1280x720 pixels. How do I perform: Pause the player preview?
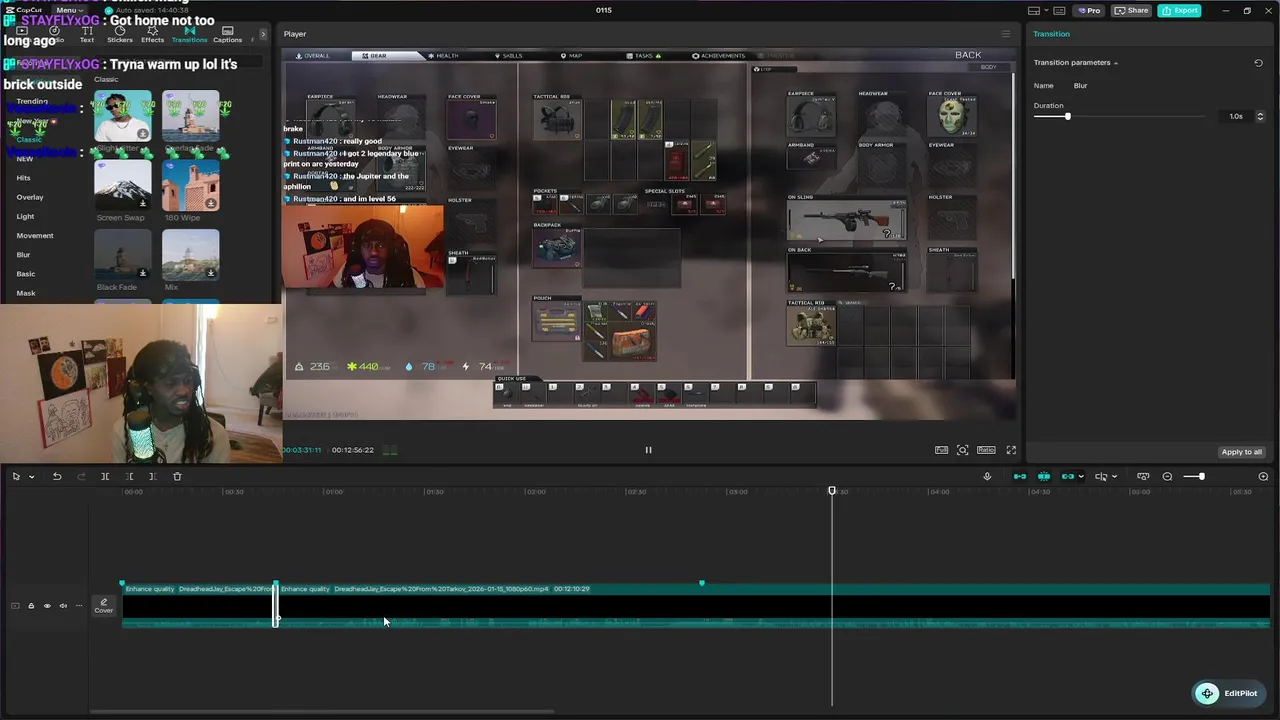click(648, 450)
